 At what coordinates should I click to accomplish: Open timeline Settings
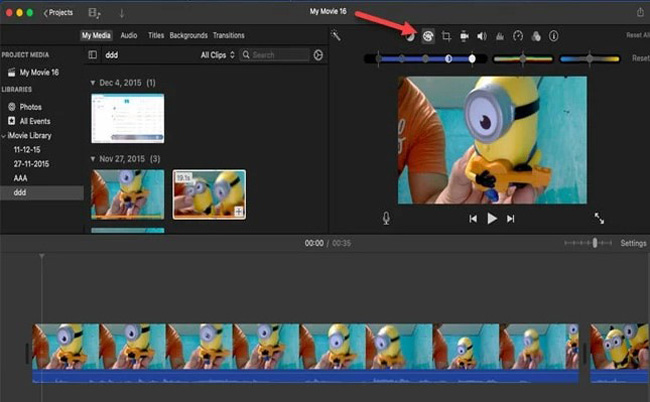[633, 243]
